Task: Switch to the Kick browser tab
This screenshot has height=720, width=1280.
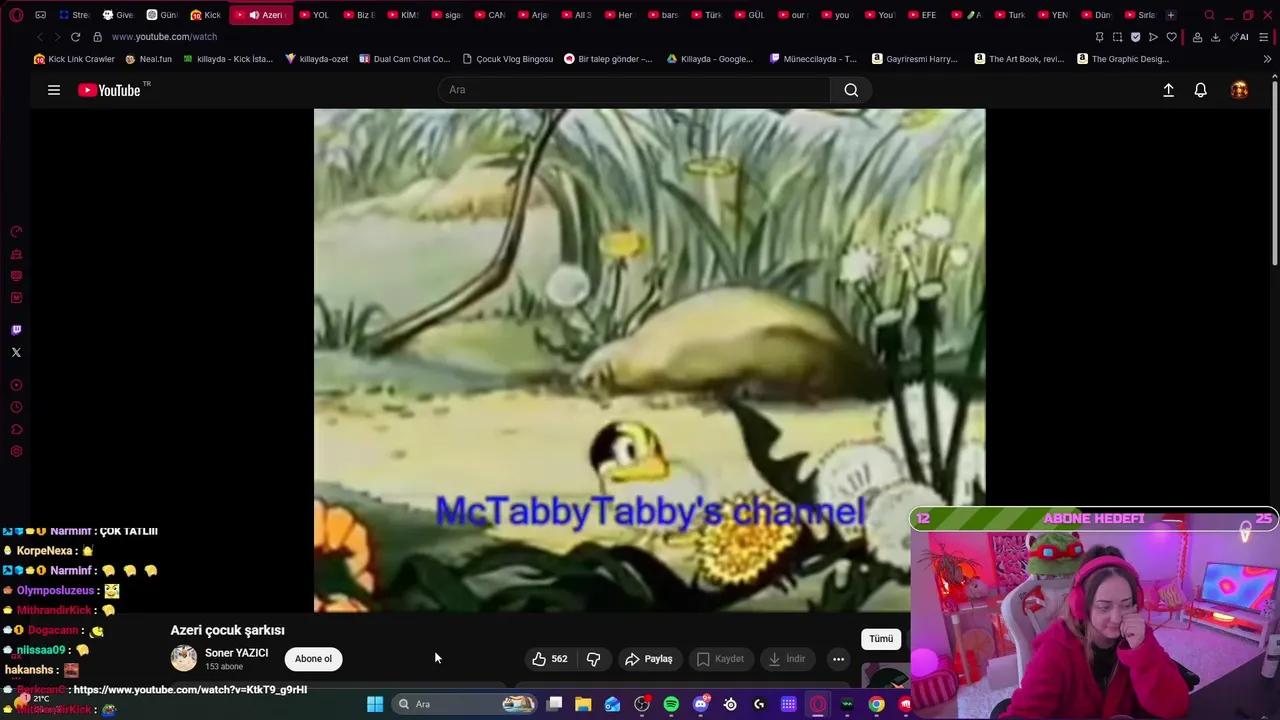Action: (x=205, y=15)
